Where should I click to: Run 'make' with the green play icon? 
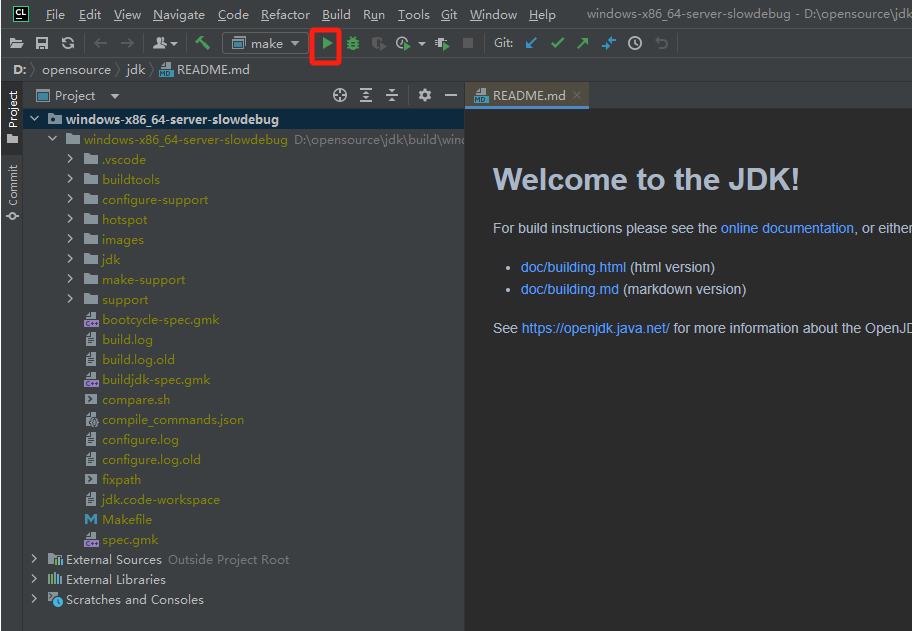click(x=327, y=43)
